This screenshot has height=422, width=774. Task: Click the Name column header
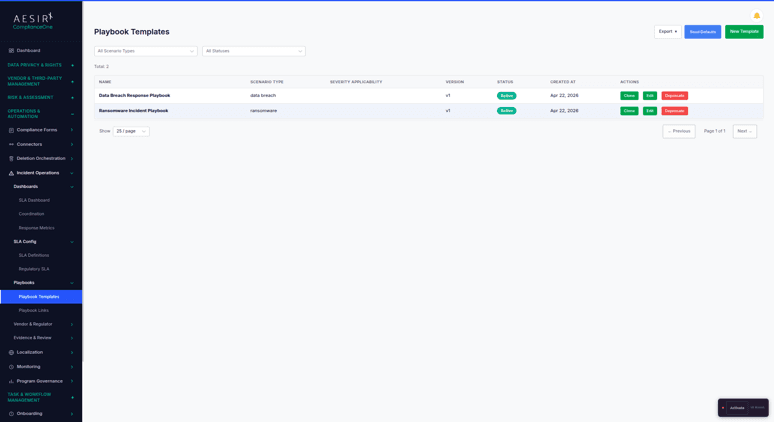click(105, 82)
